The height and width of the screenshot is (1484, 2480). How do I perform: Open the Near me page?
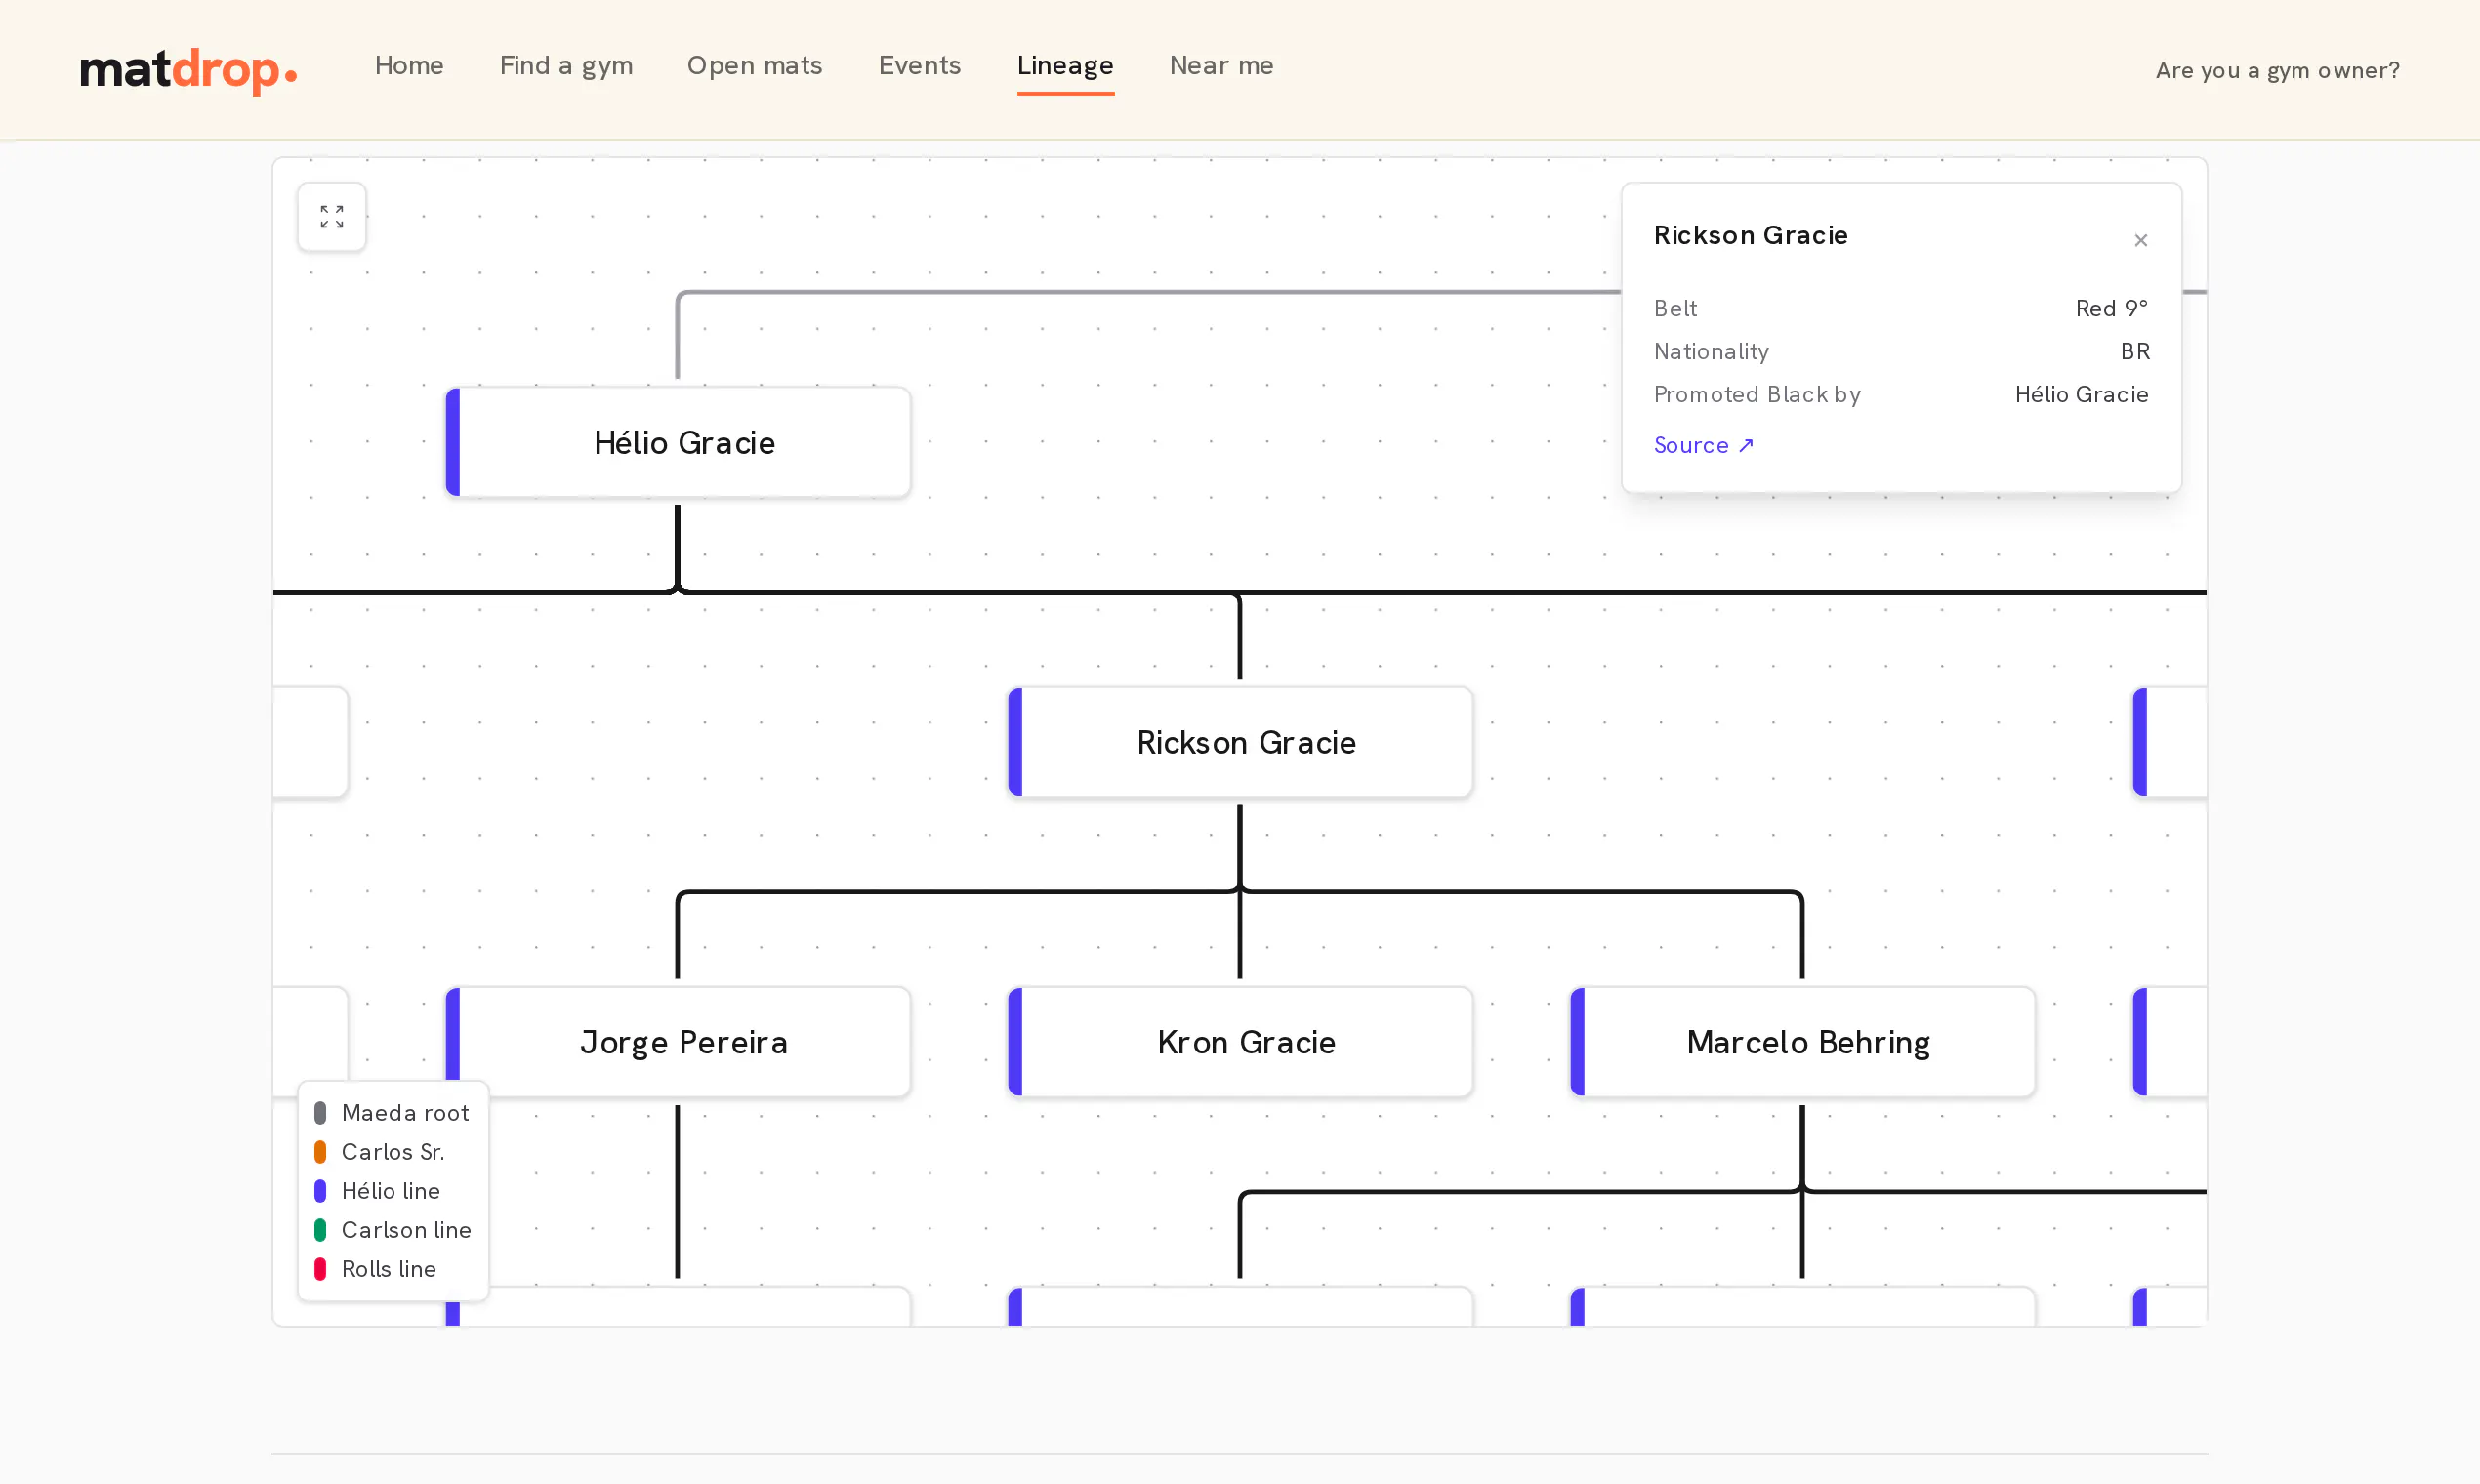tap(1221, 66)
